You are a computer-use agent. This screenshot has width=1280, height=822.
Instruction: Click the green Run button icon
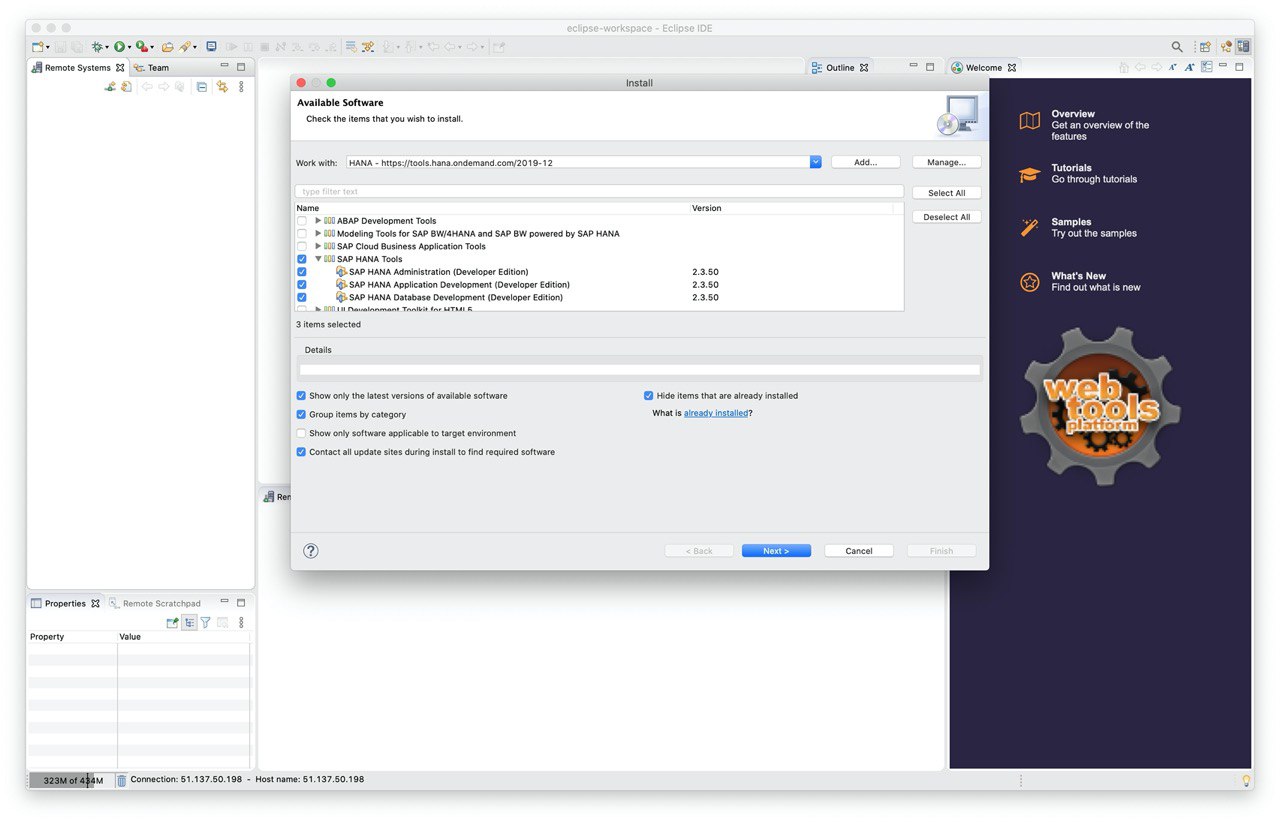(119, 47)
